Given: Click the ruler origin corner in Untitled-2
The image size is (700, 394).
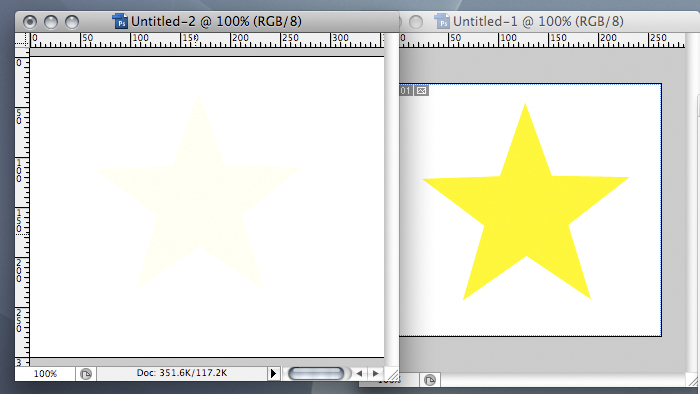Looking at the screenshot, I should click(22, 40).
